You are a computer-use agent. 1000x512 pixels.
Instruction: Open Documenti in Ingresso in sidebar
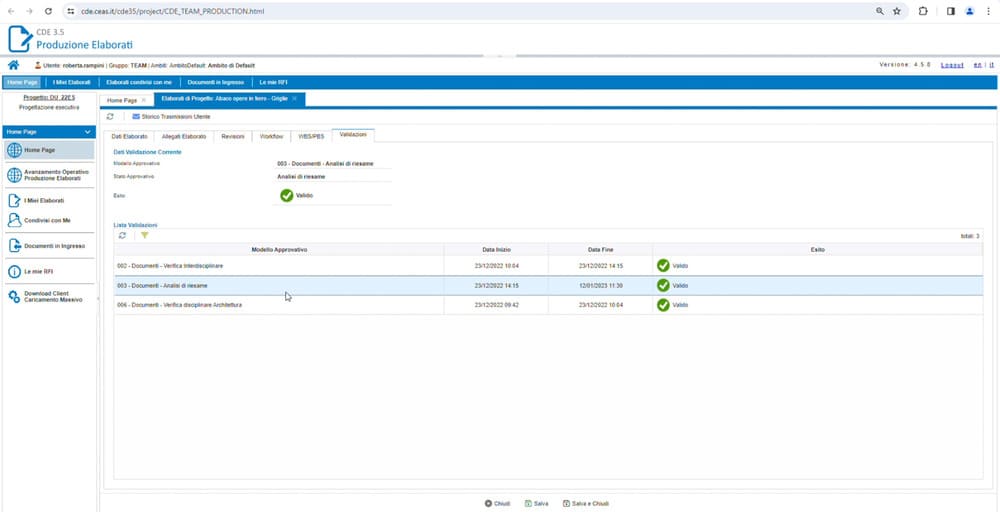[x=48, y=246]
